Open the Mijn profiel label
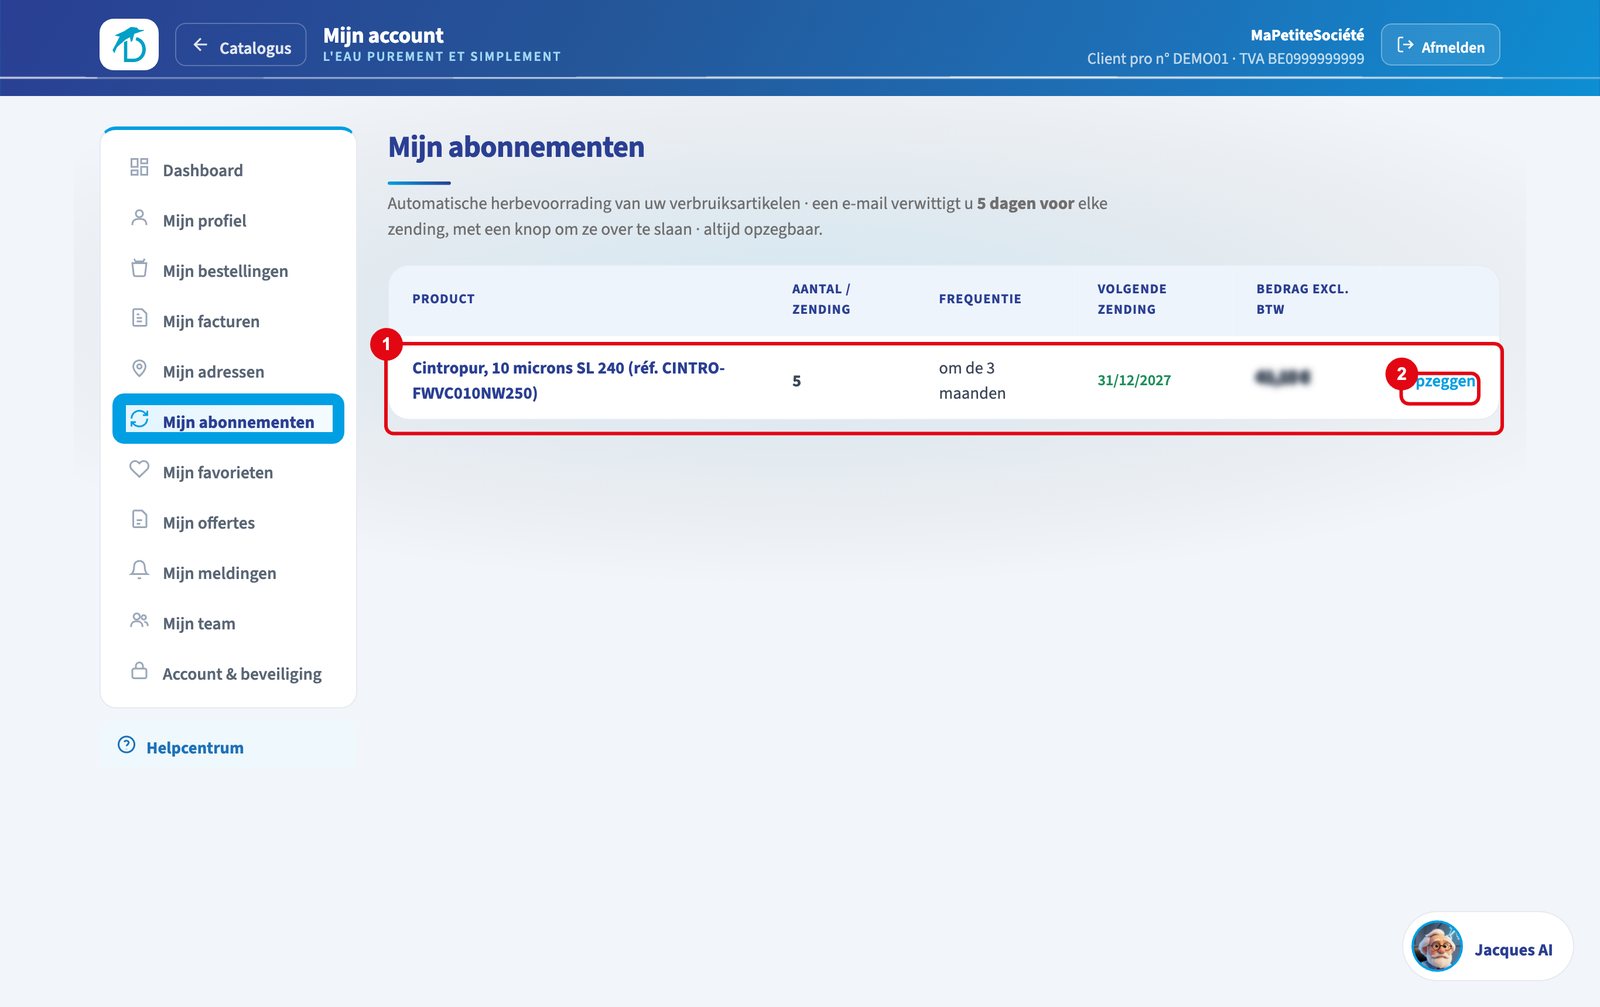 pos(204,221)
